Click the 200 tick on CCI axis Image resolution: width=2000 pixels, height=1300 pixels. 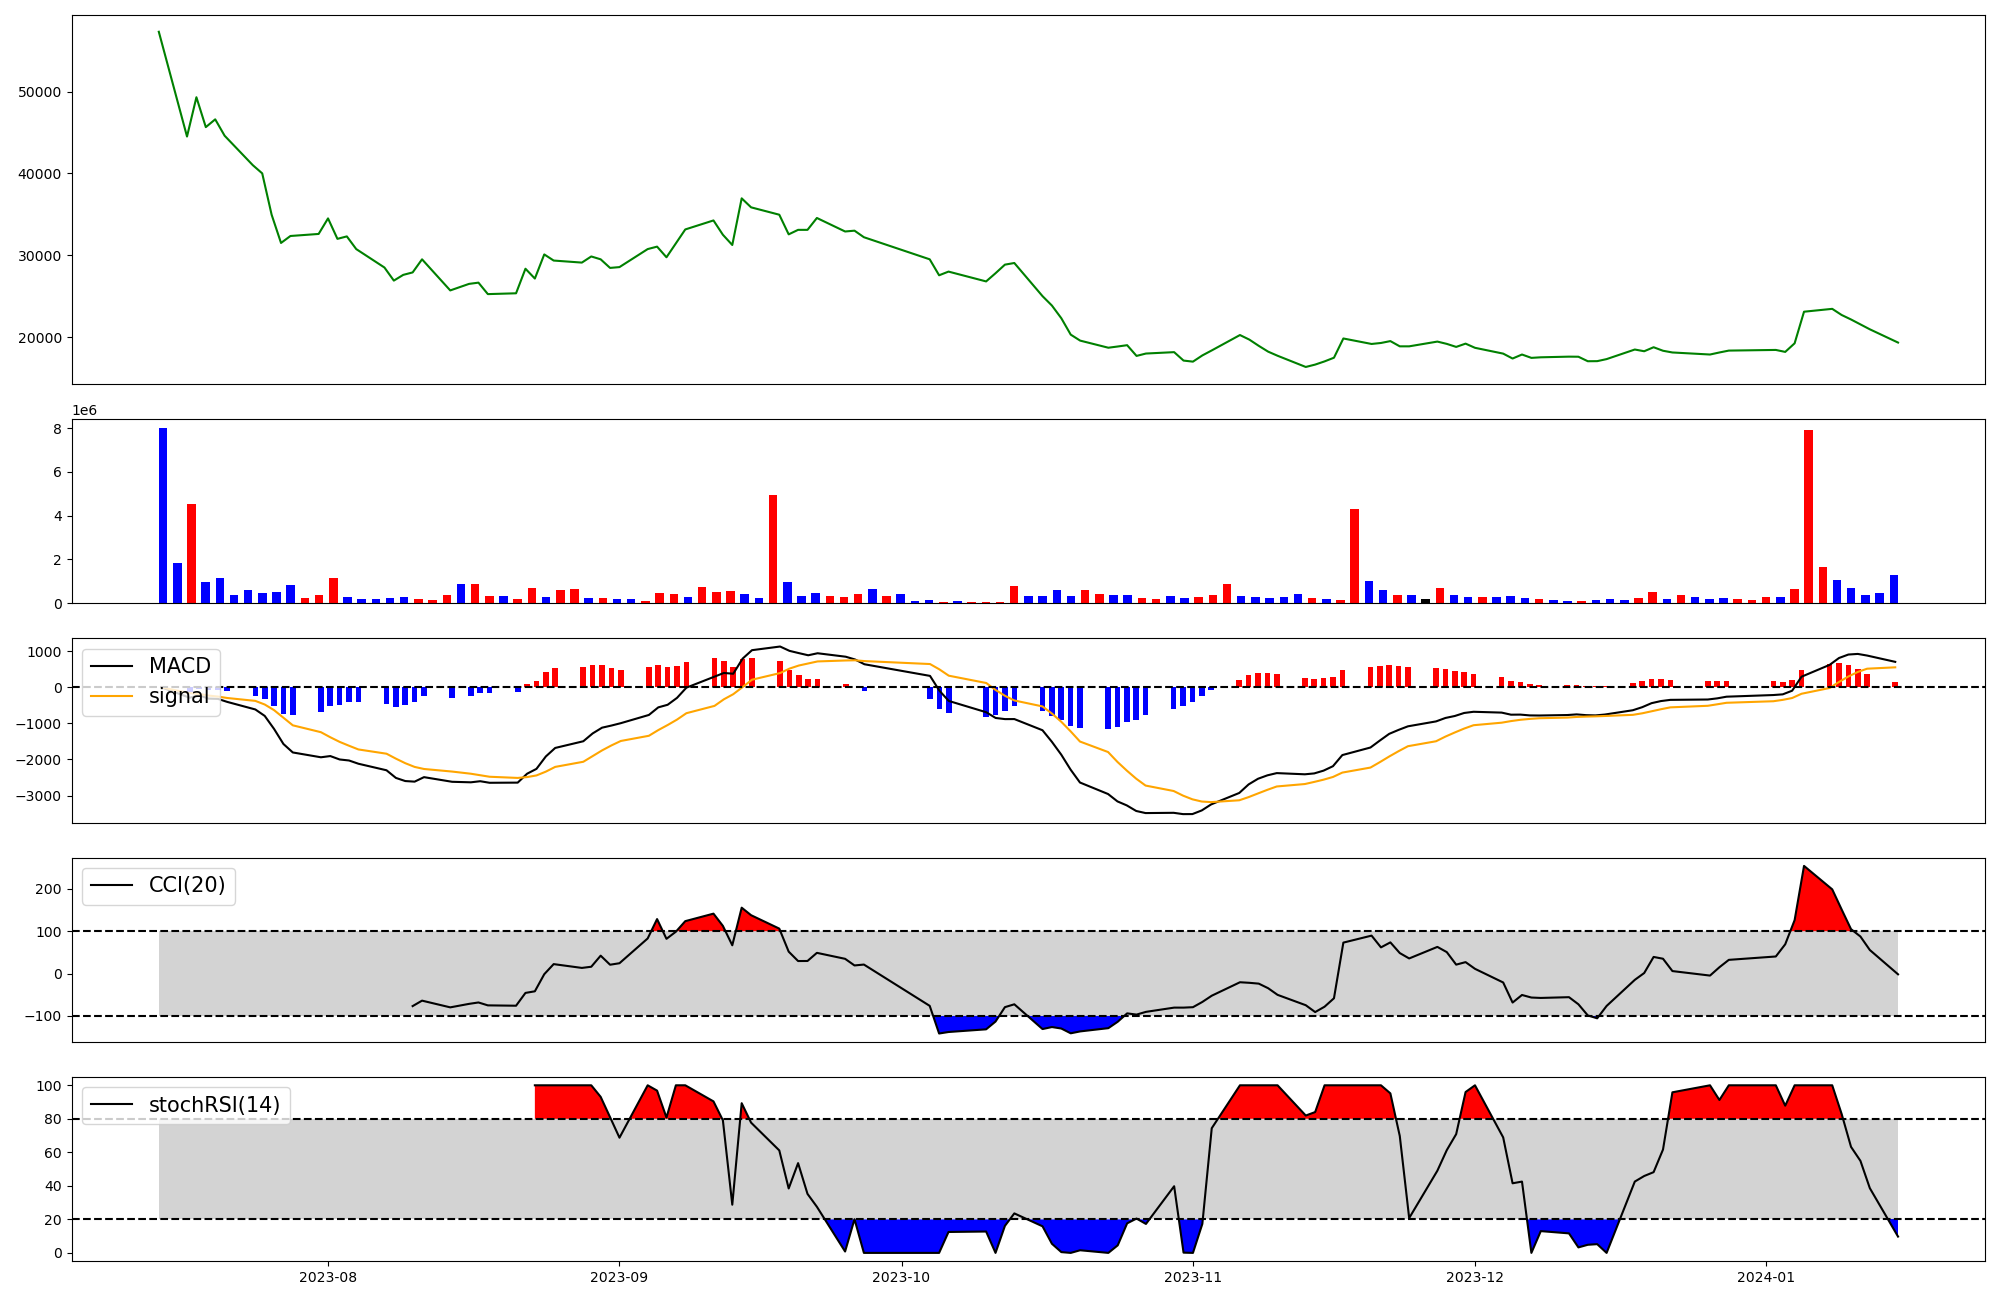[49, 889]
